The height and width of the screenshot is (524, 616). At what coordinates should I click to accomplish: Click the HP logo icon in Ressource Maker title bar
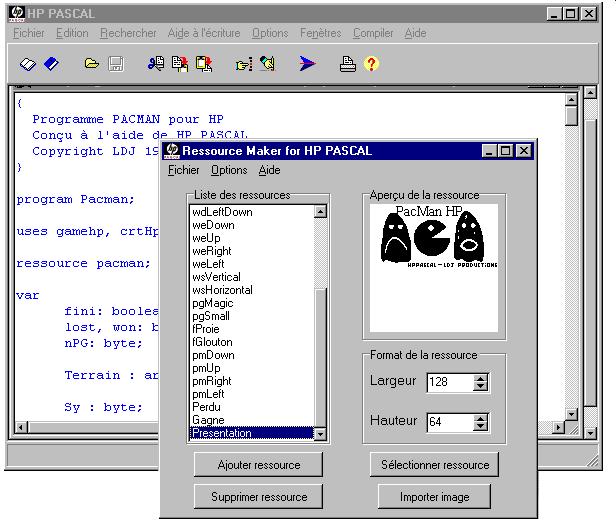point(172,151)
